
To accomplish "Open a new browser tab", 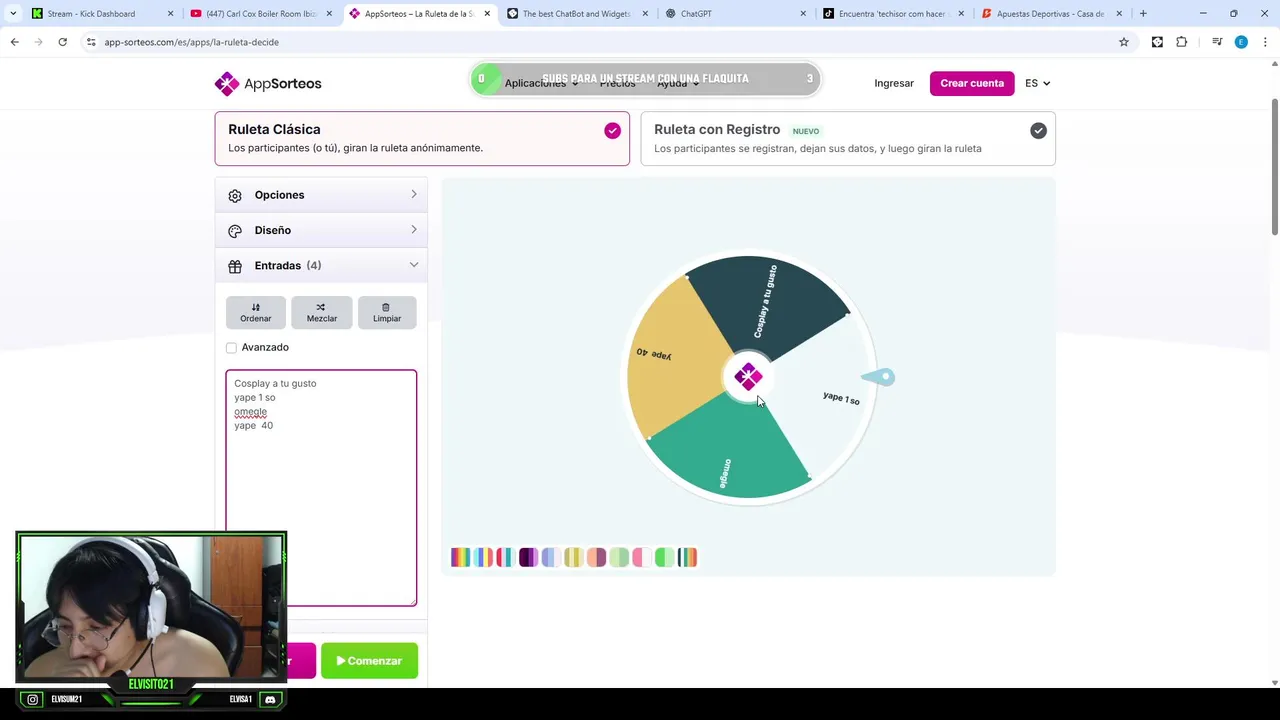I will pos(1143,14).
